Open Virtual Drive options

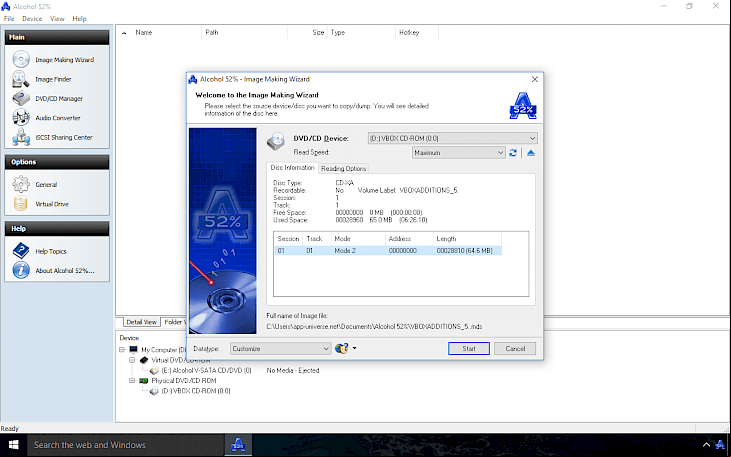pos(21,204)
